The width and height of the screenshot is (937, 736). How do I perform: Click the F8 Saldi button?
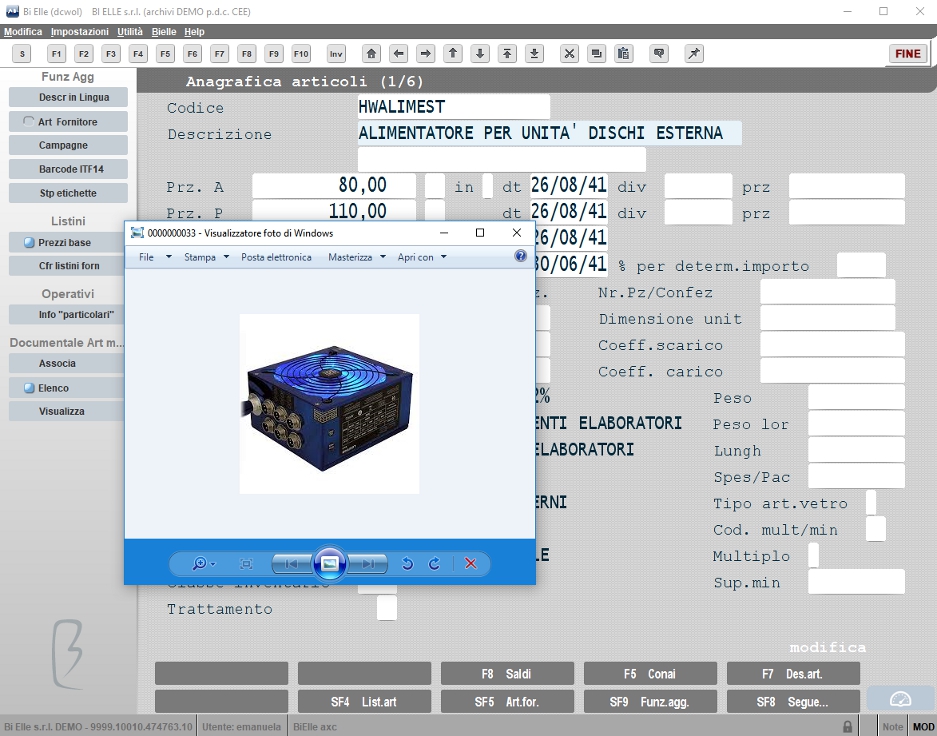pos(507,673)
